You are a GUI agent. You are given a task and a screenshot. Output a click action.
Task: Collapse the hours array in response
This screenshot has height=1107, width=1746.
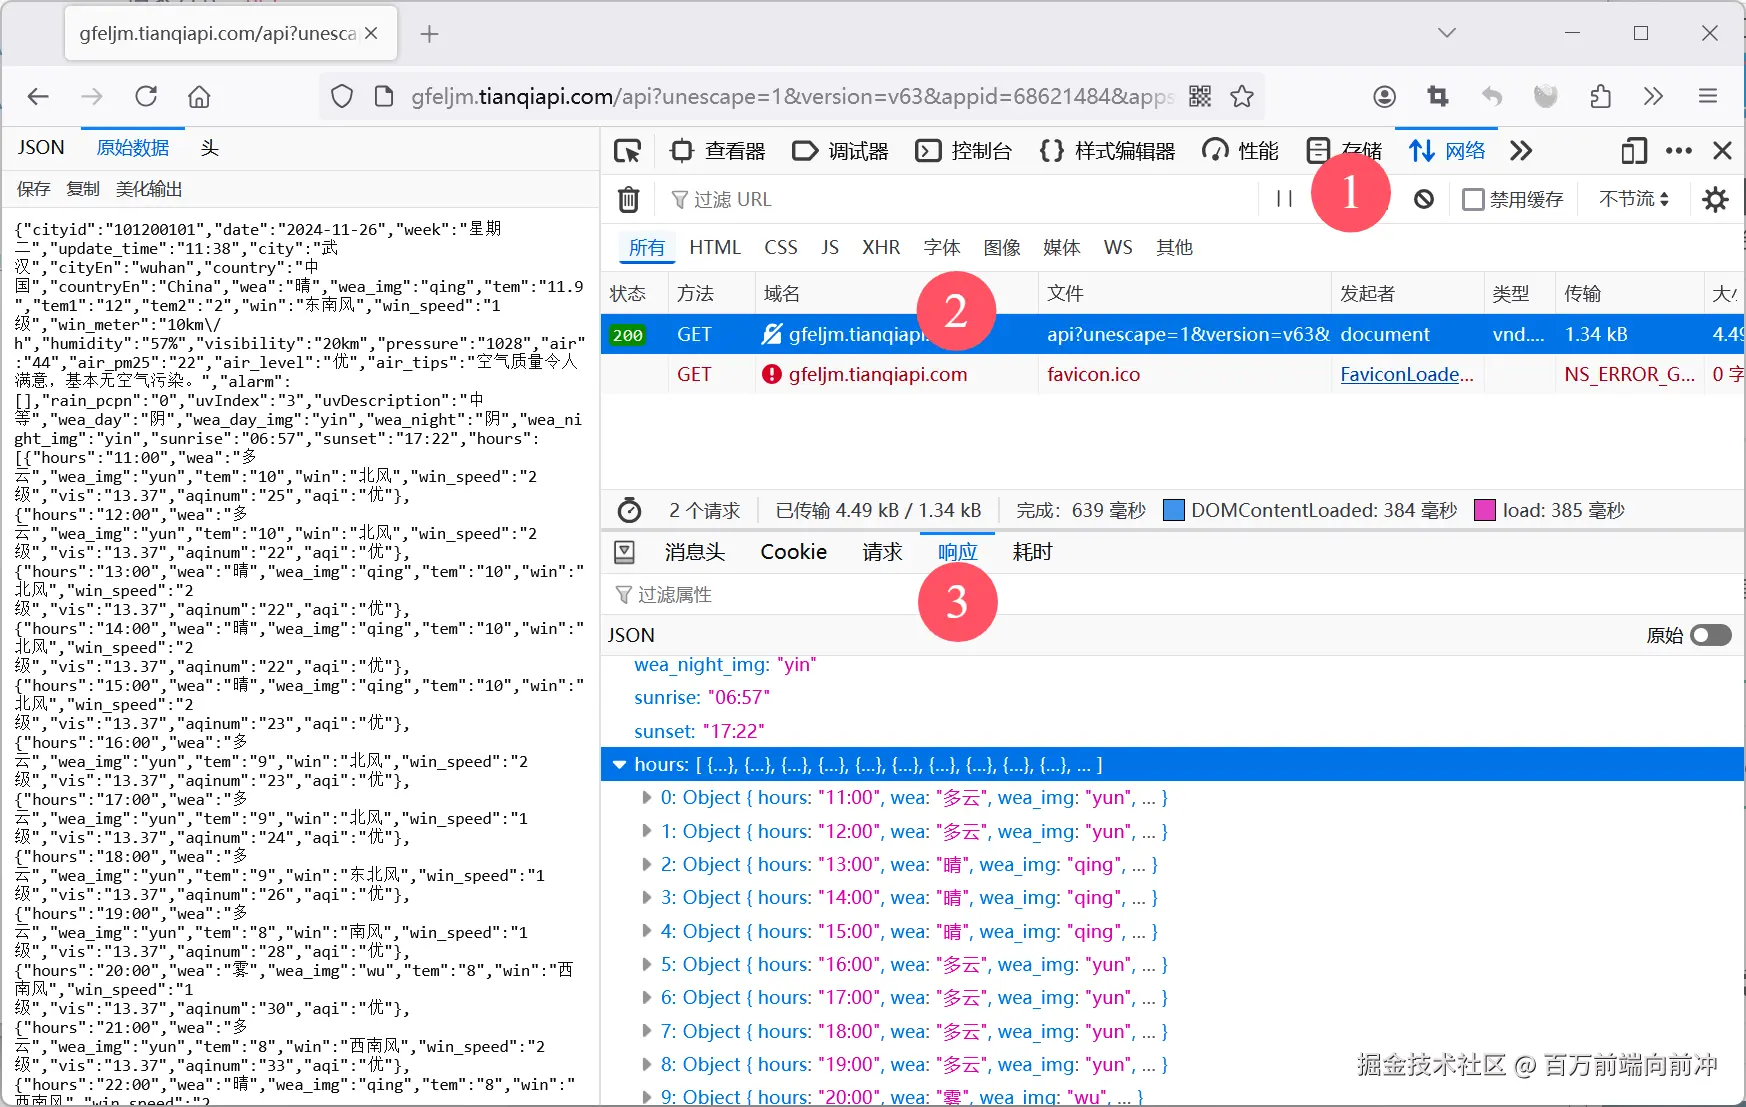tap(618, 764)
